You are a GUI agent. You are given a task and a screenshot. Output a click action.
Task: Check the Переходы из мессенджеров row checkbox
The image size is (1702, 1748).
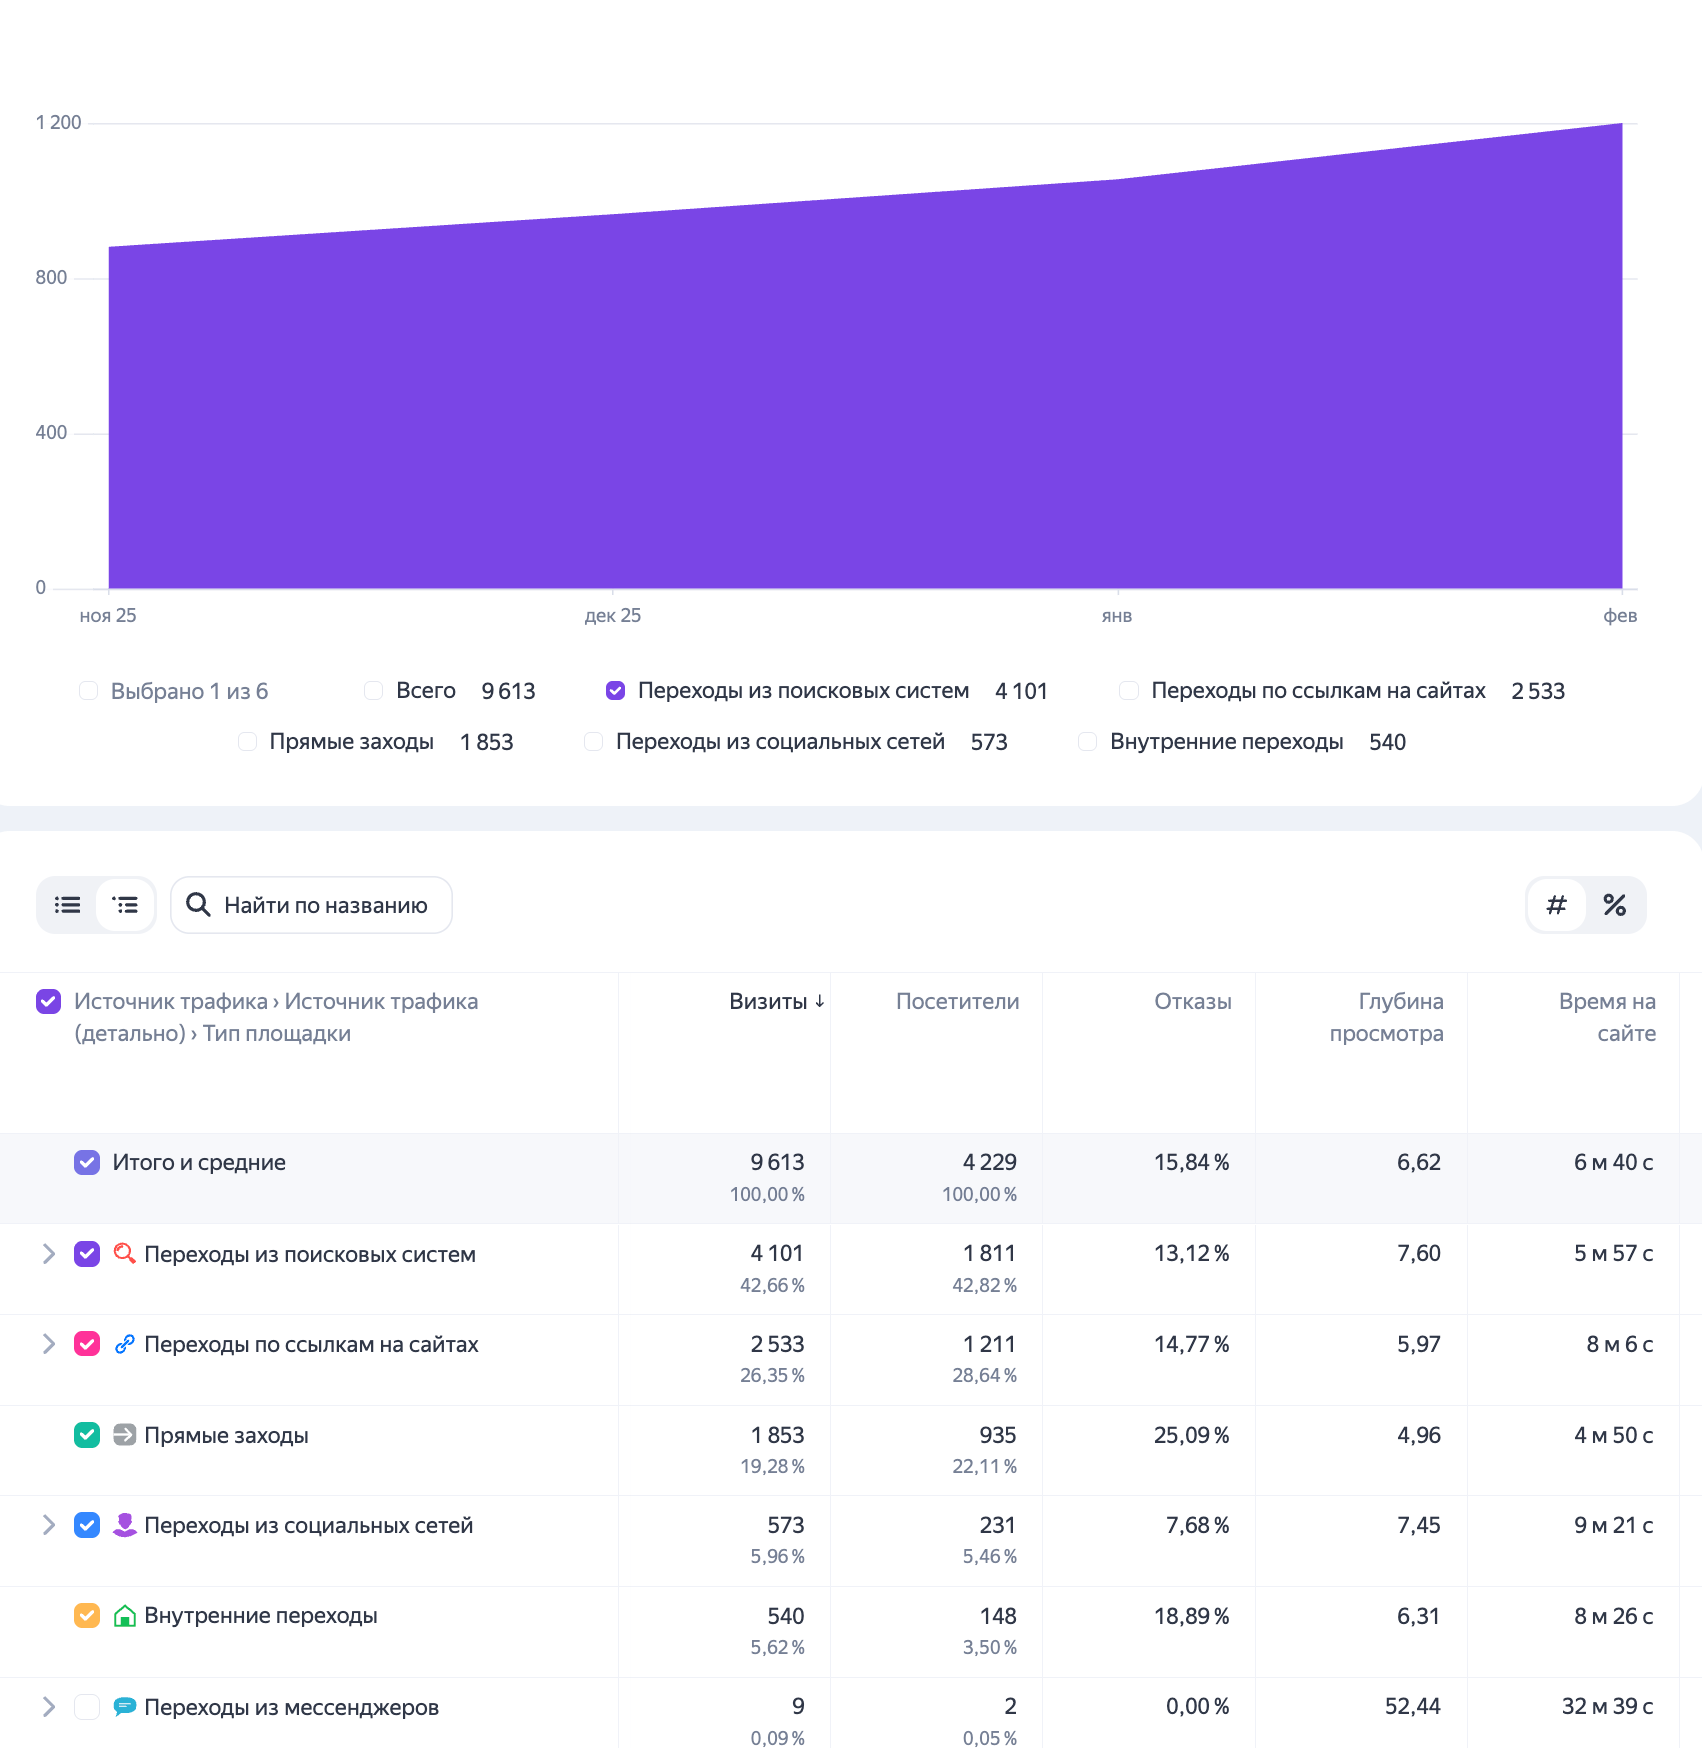click(86, 1707)
